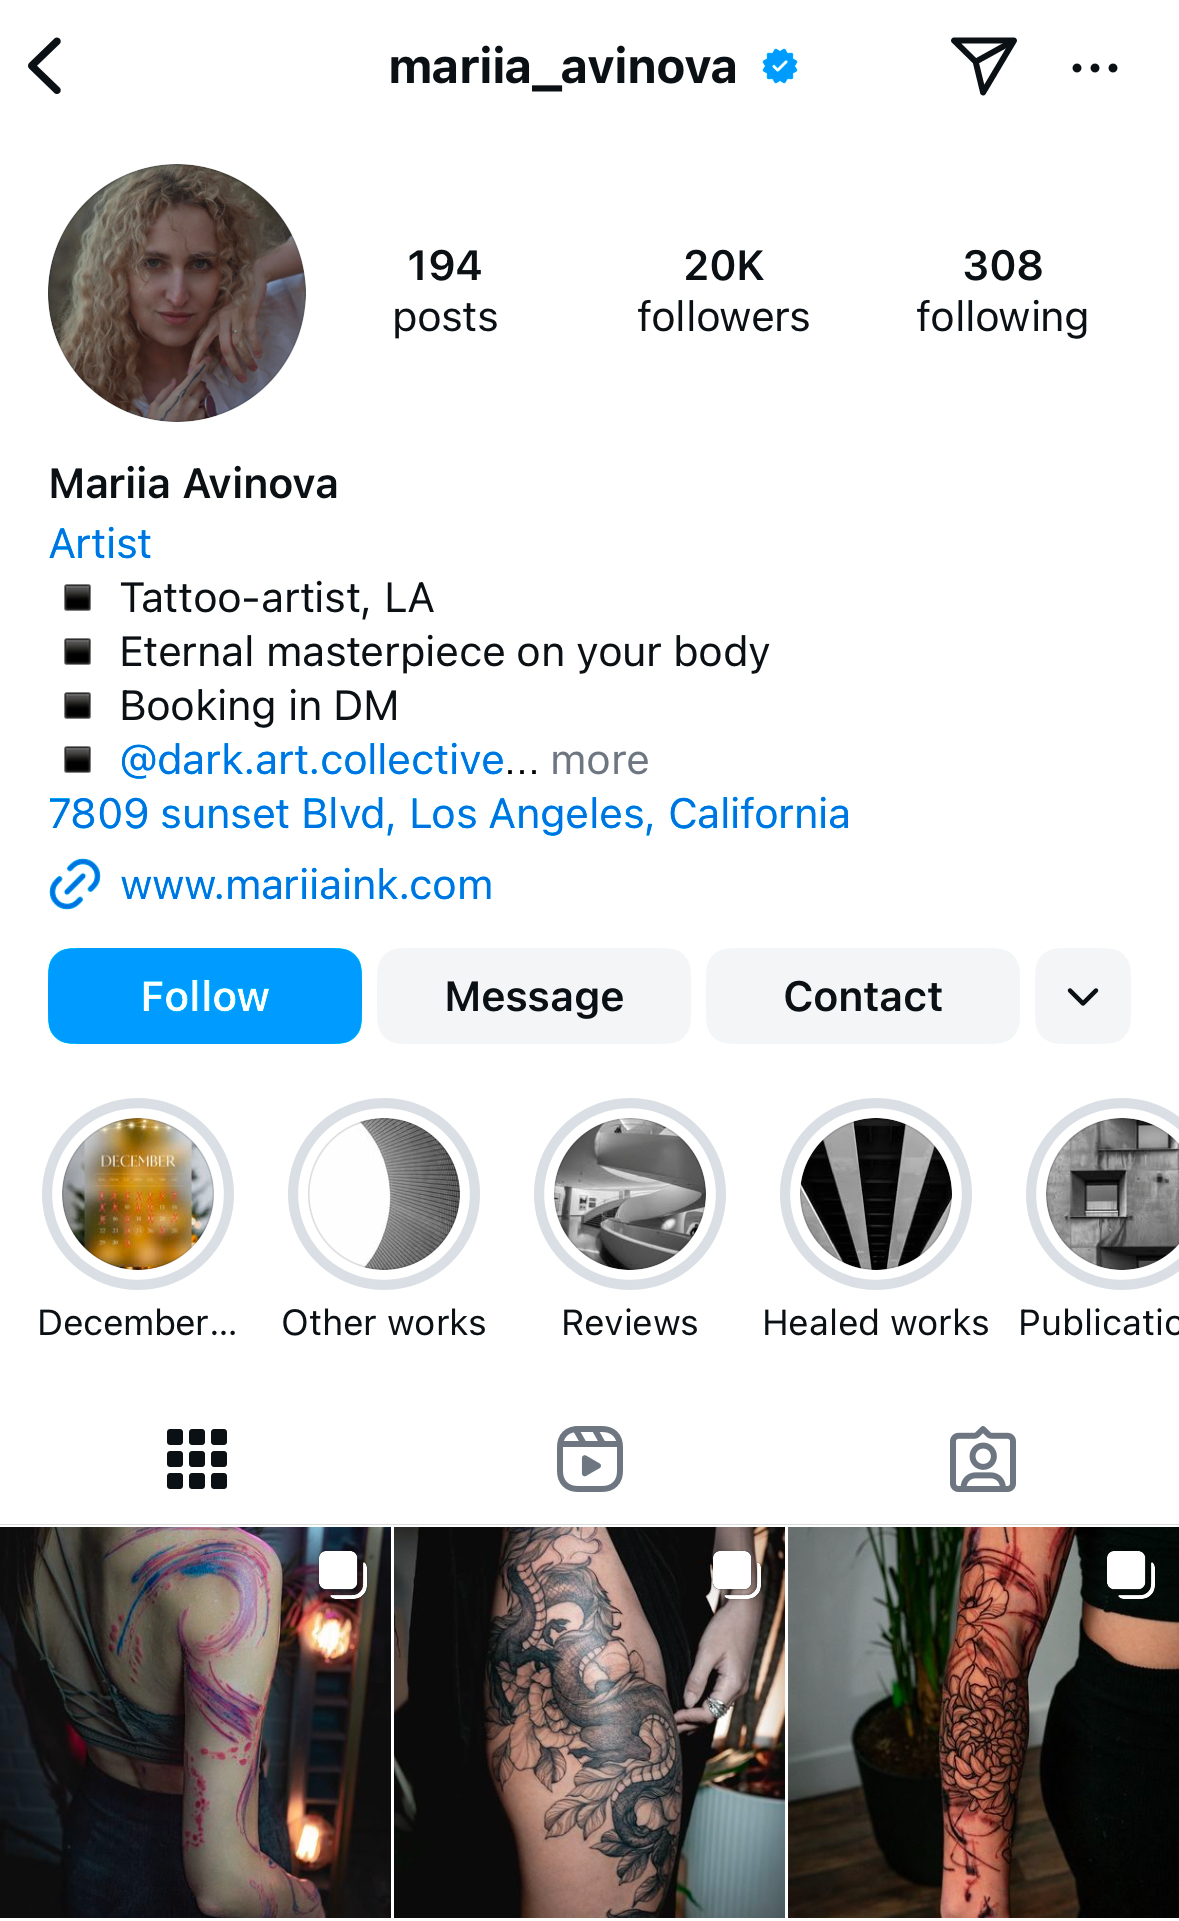Expand bio by tapping more
Image resolution: width=1179 pixels, height=1921 pixels.
(600, 760)
